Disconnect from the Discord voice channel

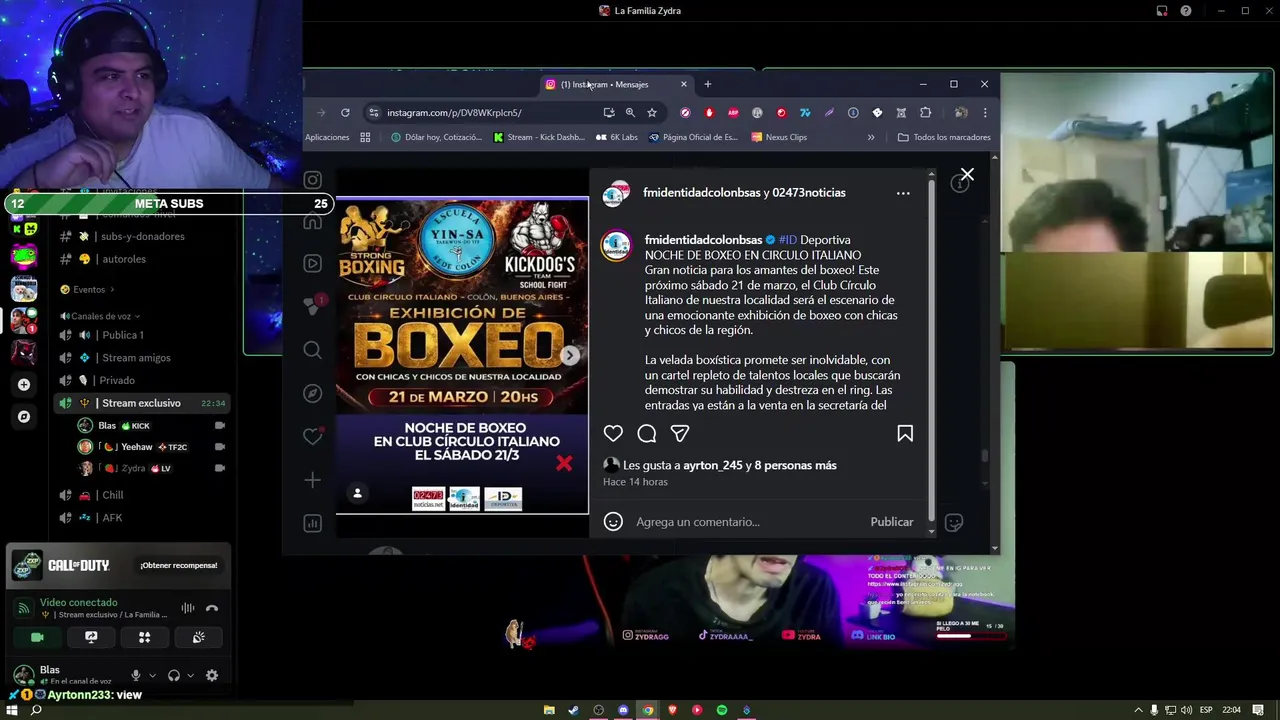pyautogui.click(x=212, y=608)
